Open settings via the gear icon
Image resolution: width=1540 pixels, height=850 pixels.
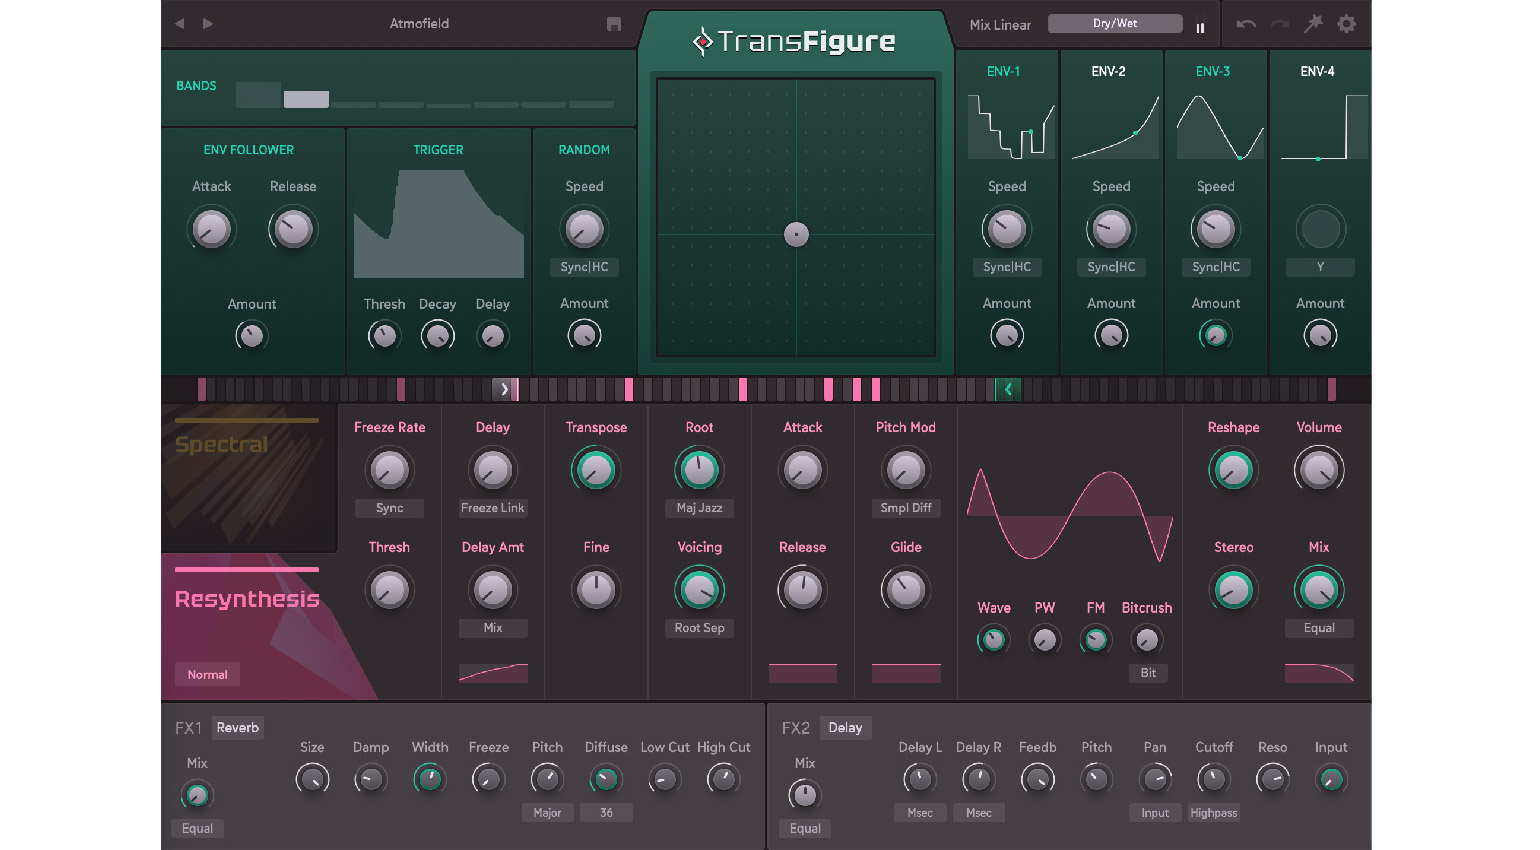click(1347, 24)
